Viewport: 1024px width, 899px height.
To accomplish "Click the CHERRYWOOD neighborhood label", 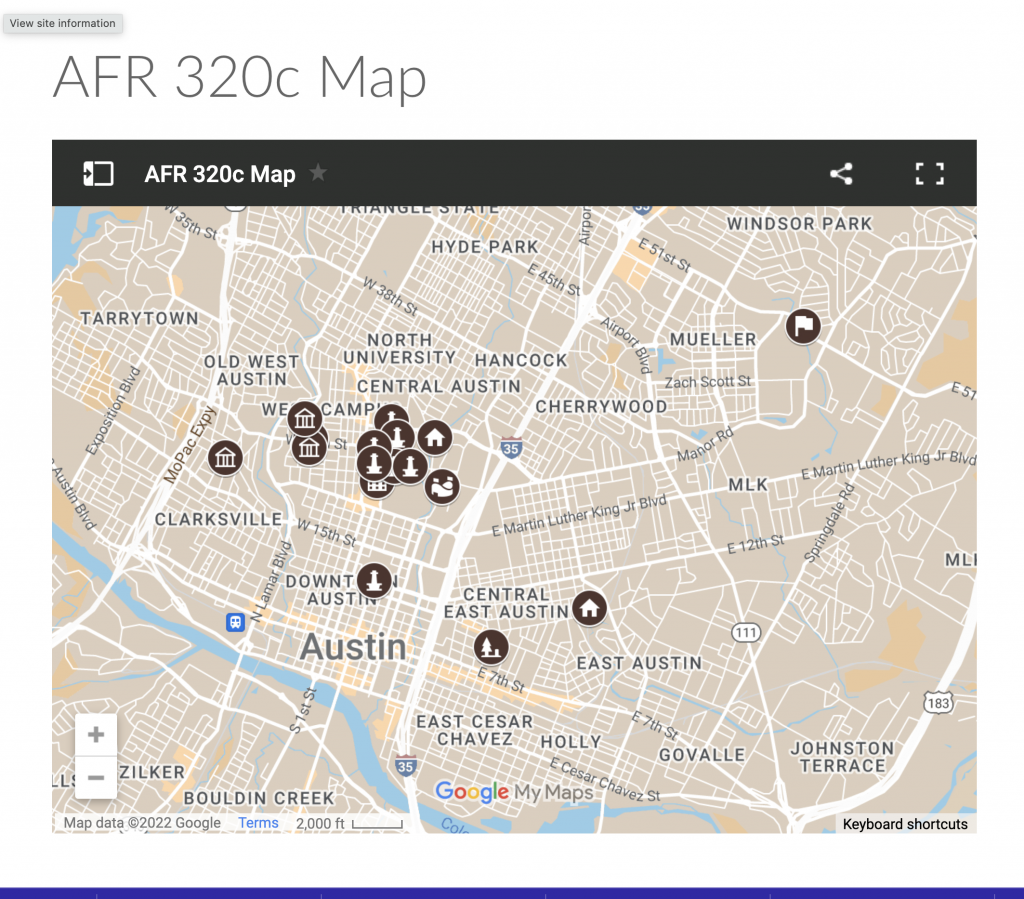I will (601, 407).
